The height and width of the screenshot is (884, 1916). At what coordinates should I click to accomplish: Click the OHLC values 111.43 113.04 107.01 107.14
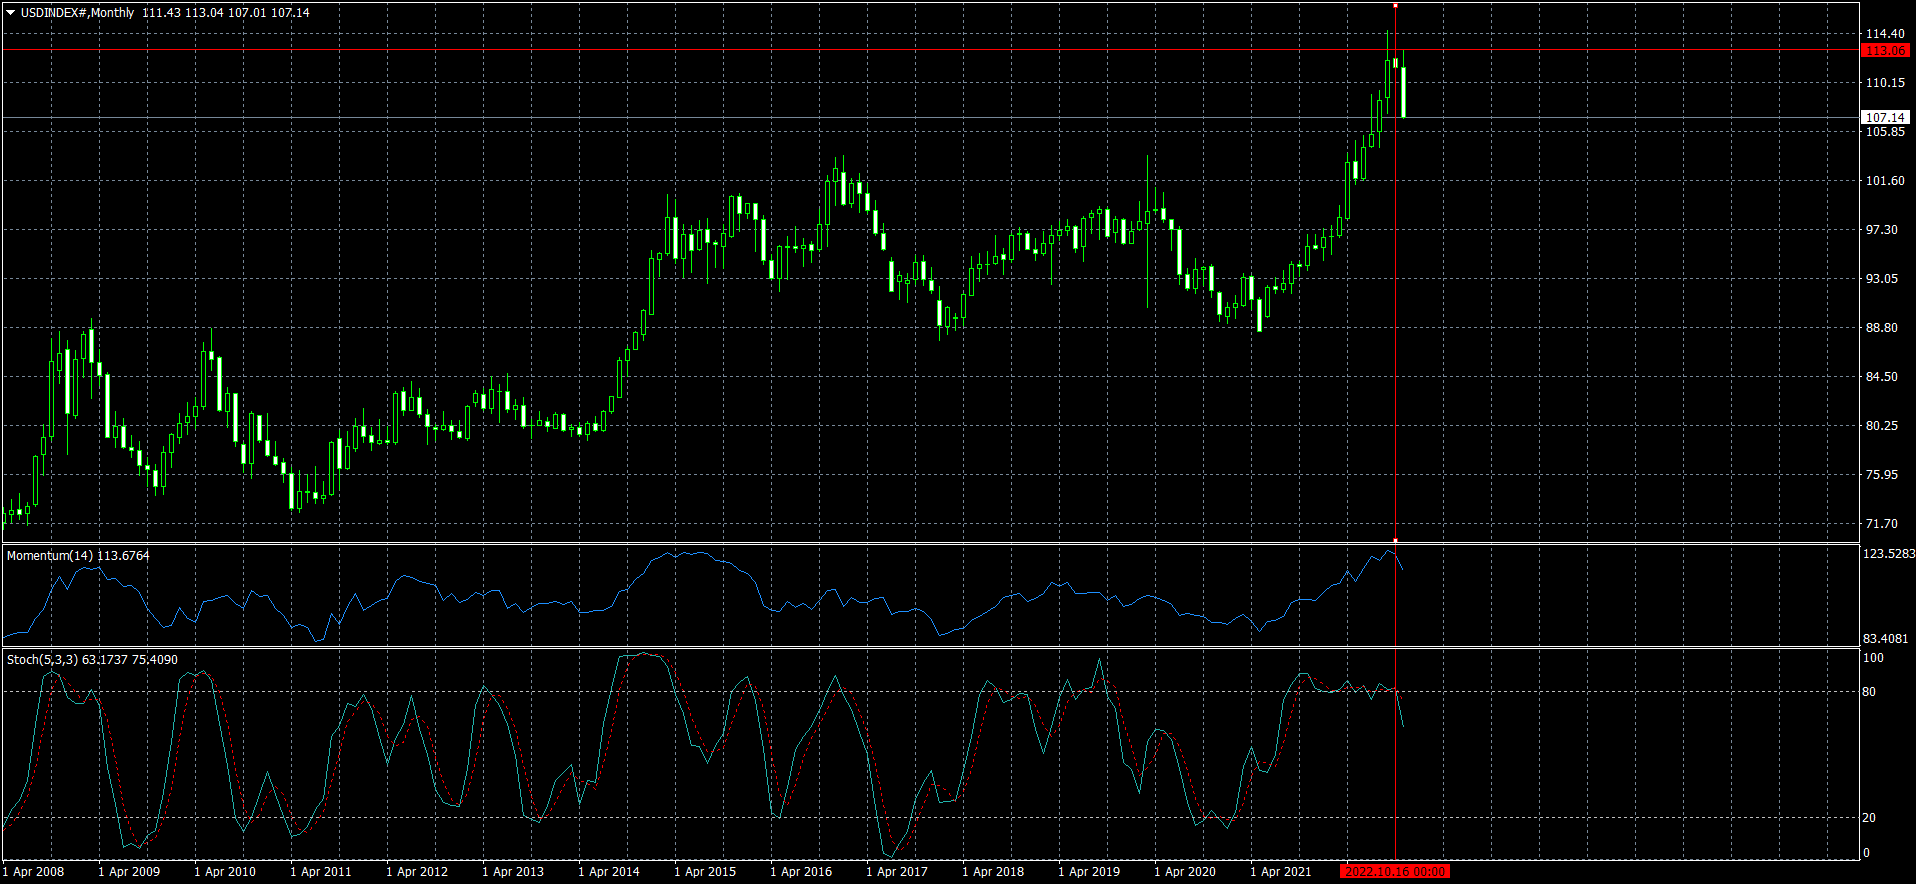click(x=226, y=13)
